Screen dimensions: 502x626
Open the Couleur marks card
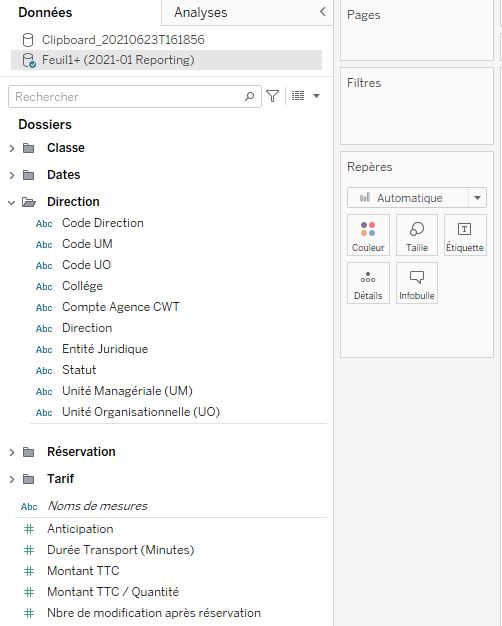(x=368, y=235)
